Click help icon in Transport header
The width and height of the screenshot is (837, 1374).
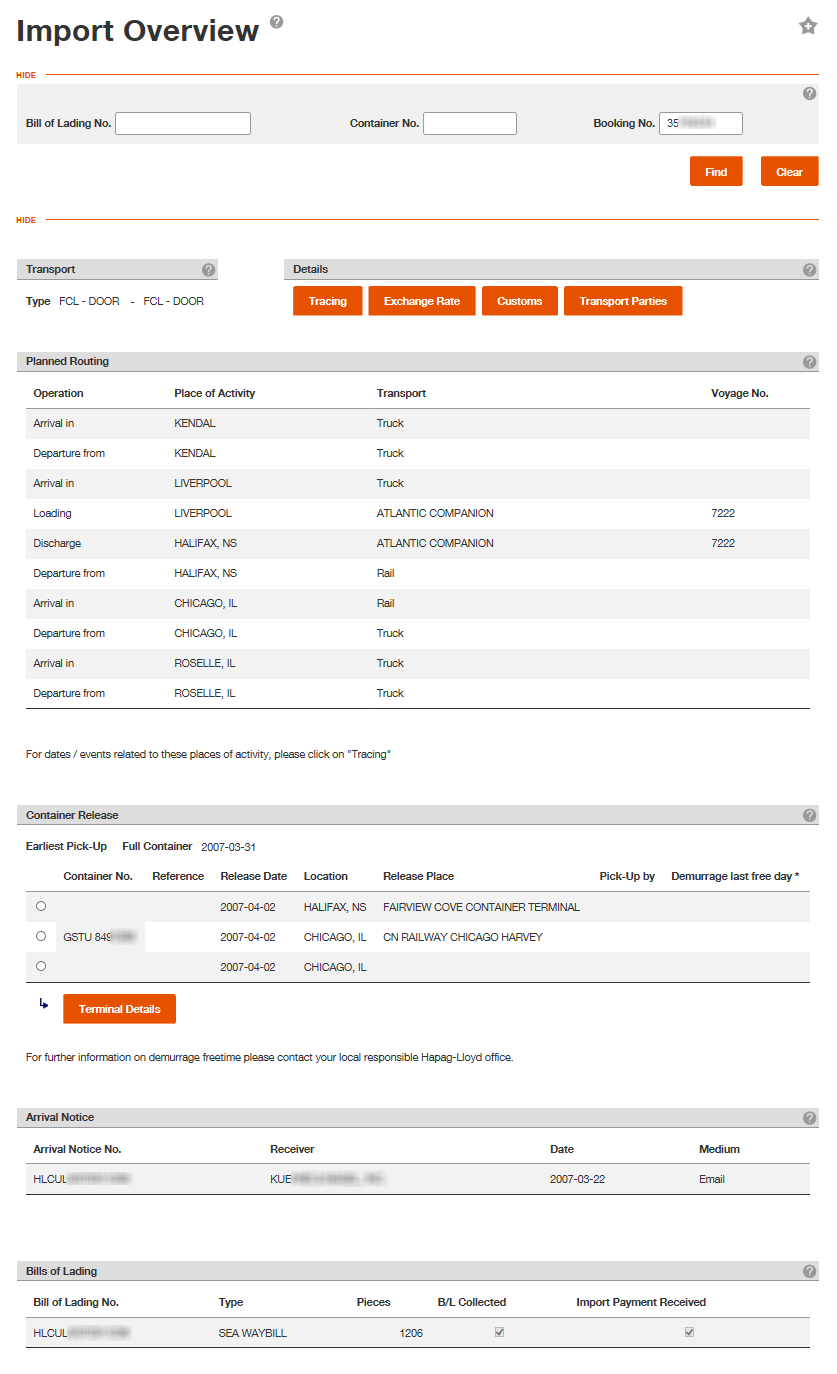208,270
